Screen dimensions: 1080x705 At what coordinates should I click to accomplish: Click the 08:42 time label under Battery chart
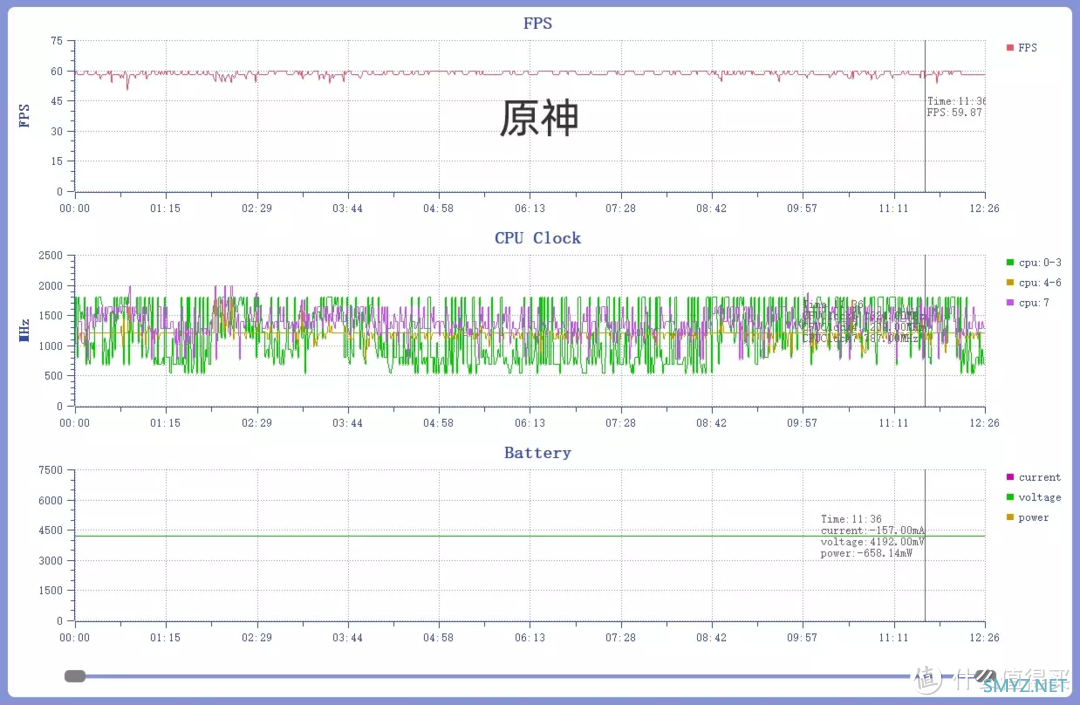pos(712,638)
